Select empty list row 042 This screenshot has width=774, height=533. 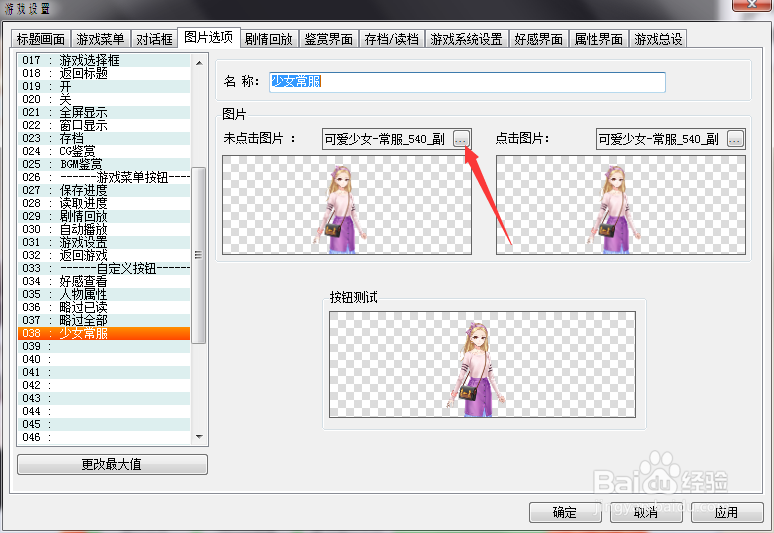(104, 385)
